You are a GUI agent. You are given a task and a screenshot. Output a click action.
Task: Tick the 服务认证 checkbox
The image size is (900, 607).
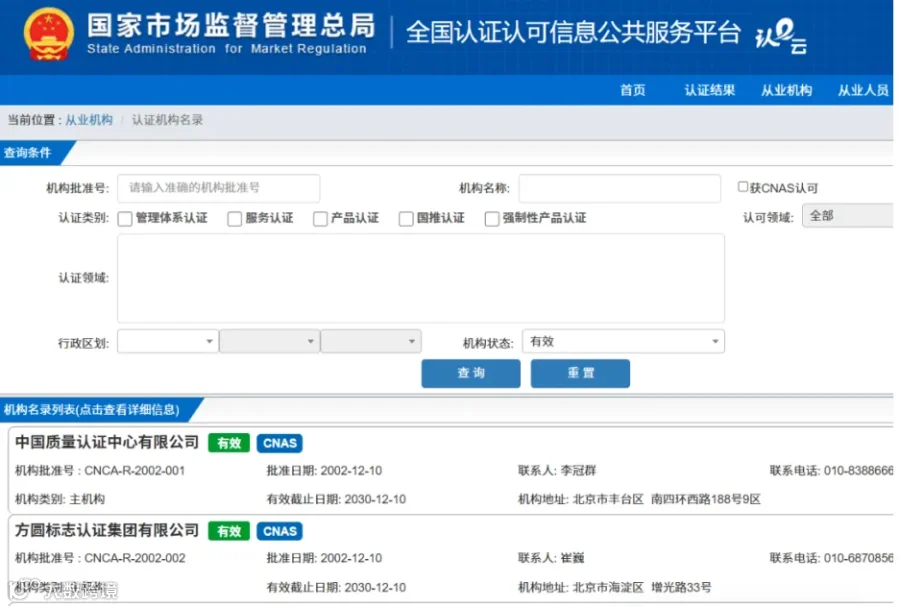pos(234,219)
